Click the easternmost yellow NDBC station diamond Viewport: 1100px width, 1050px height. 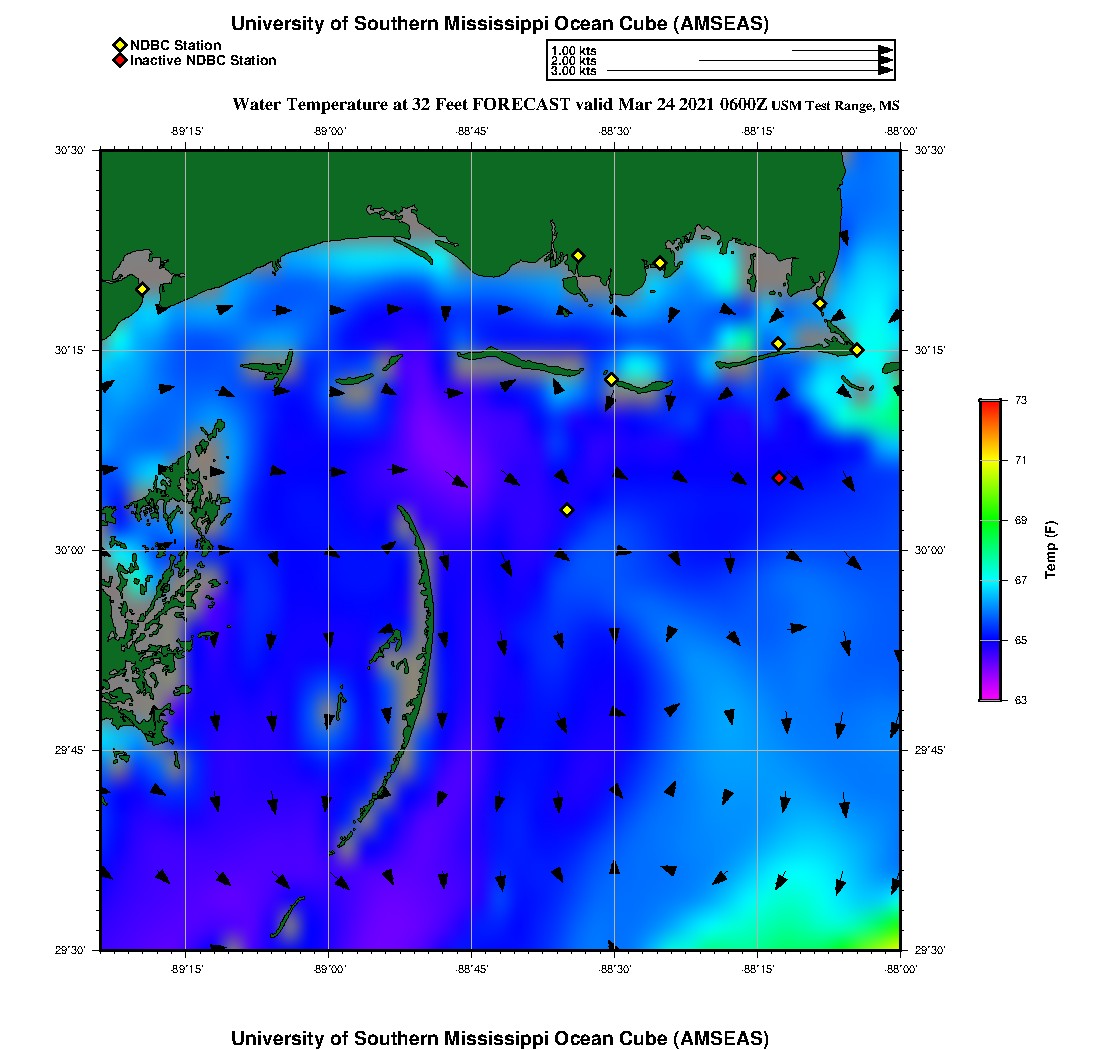coord(857,349)
